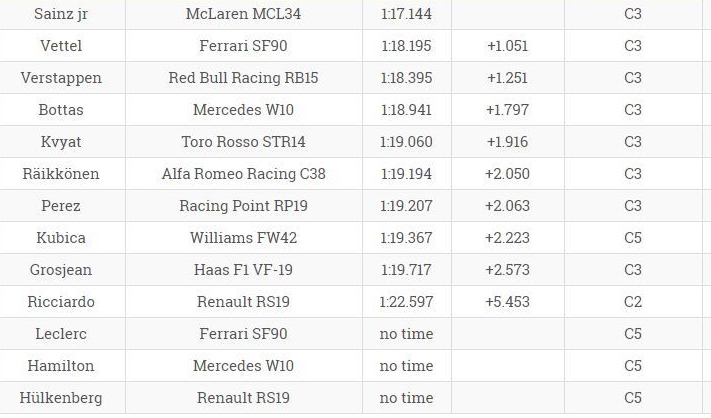This screenshot has width=711, height=418.
Task: Click "no time" in Hamilton's row
Action: point(406,366)
